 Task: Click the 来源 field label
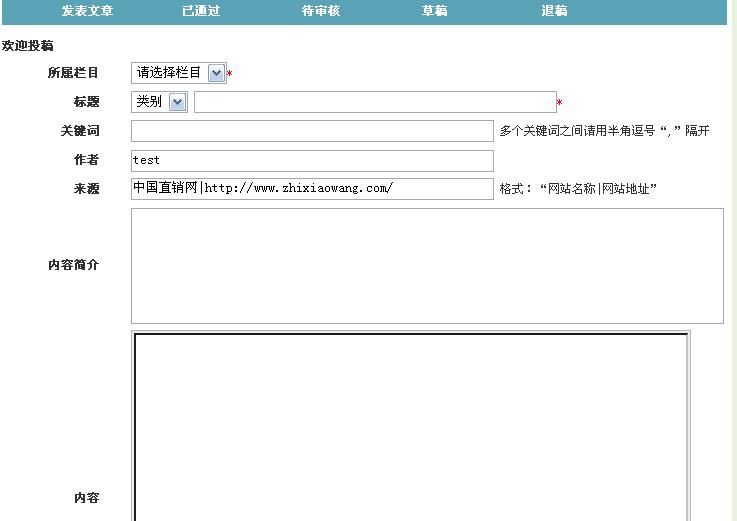click(86, 189)
